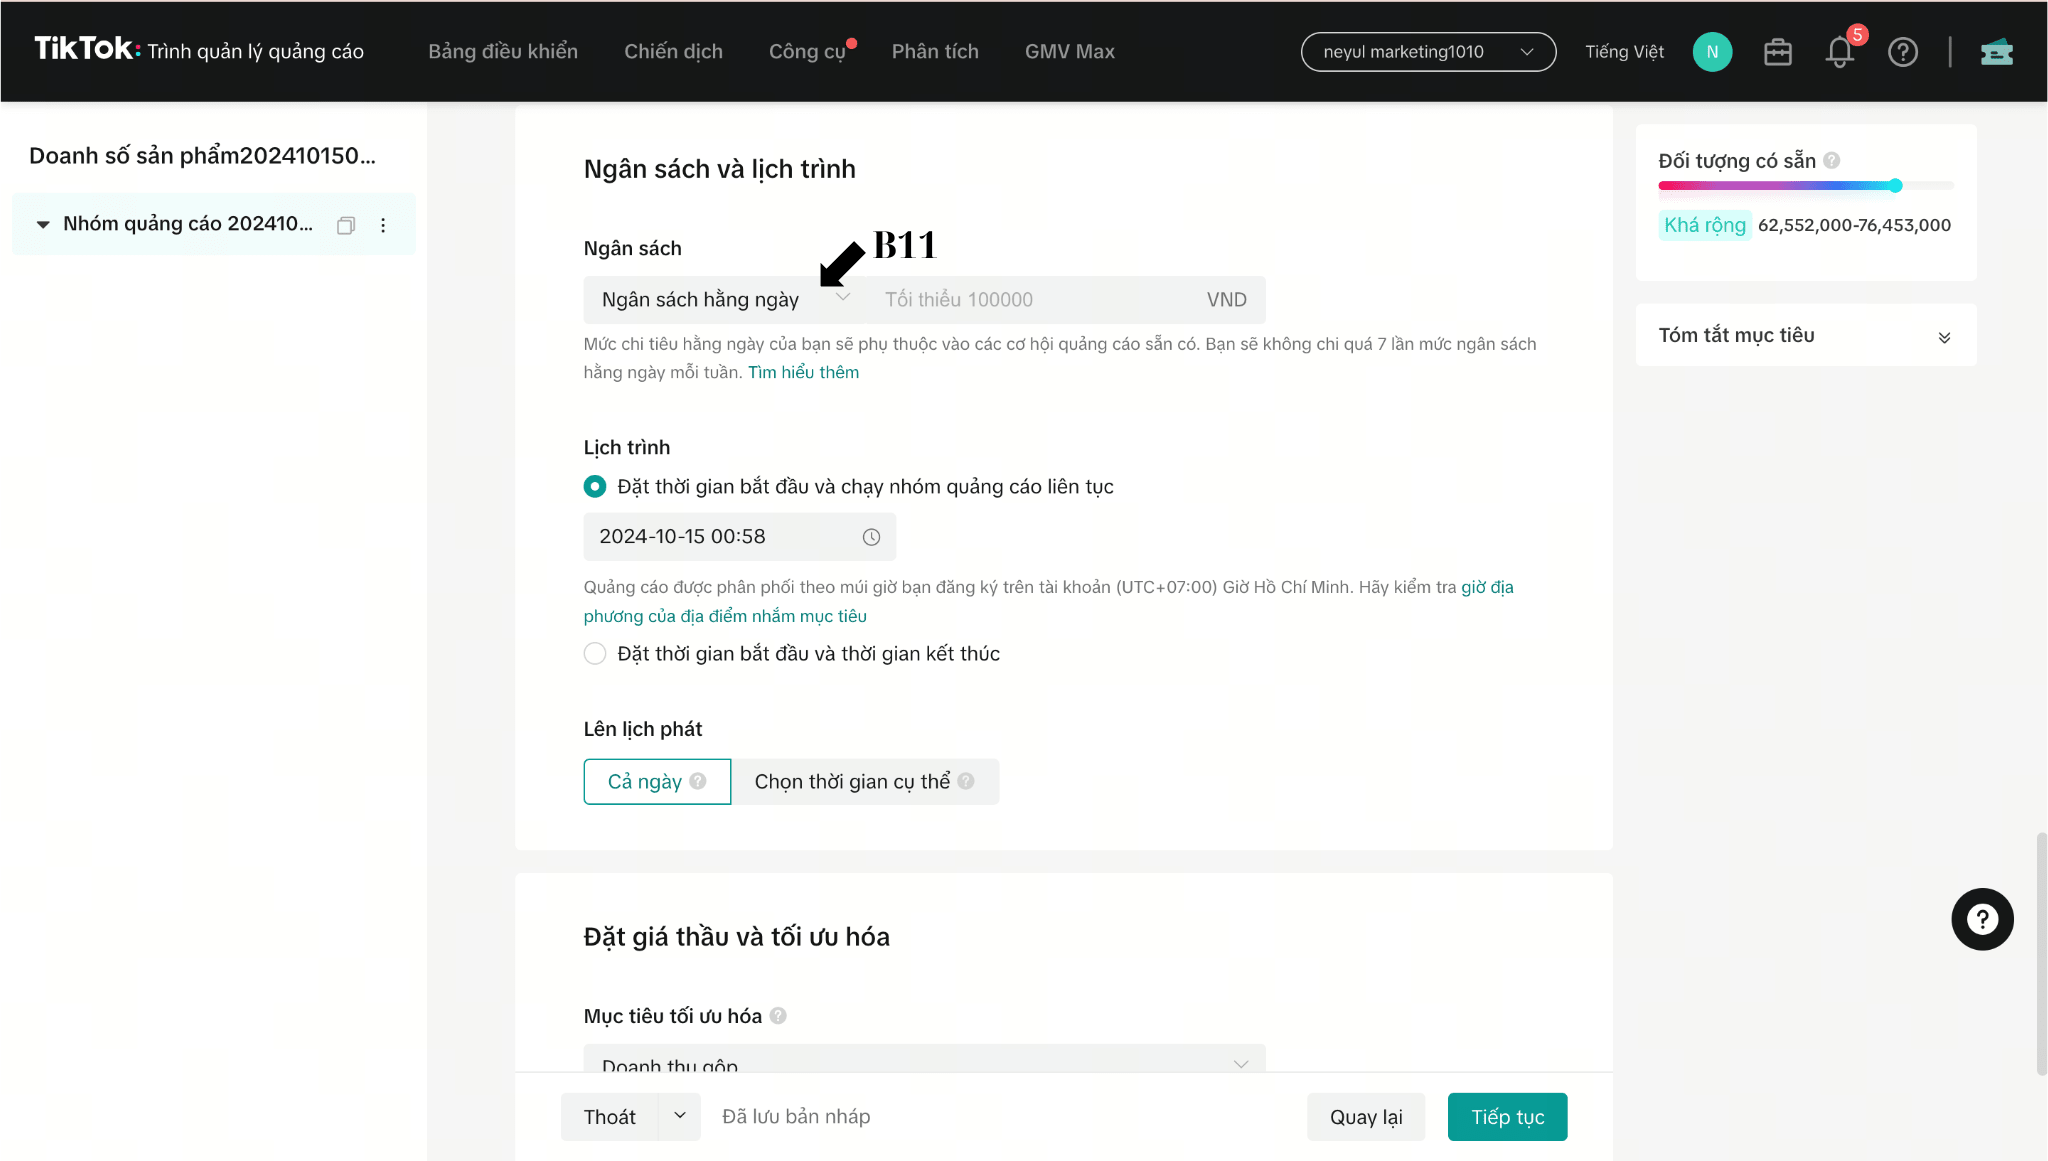2048x1161 pixels.
Task: Open notifications bell with 5 alerts
Action: point(1840,52)
